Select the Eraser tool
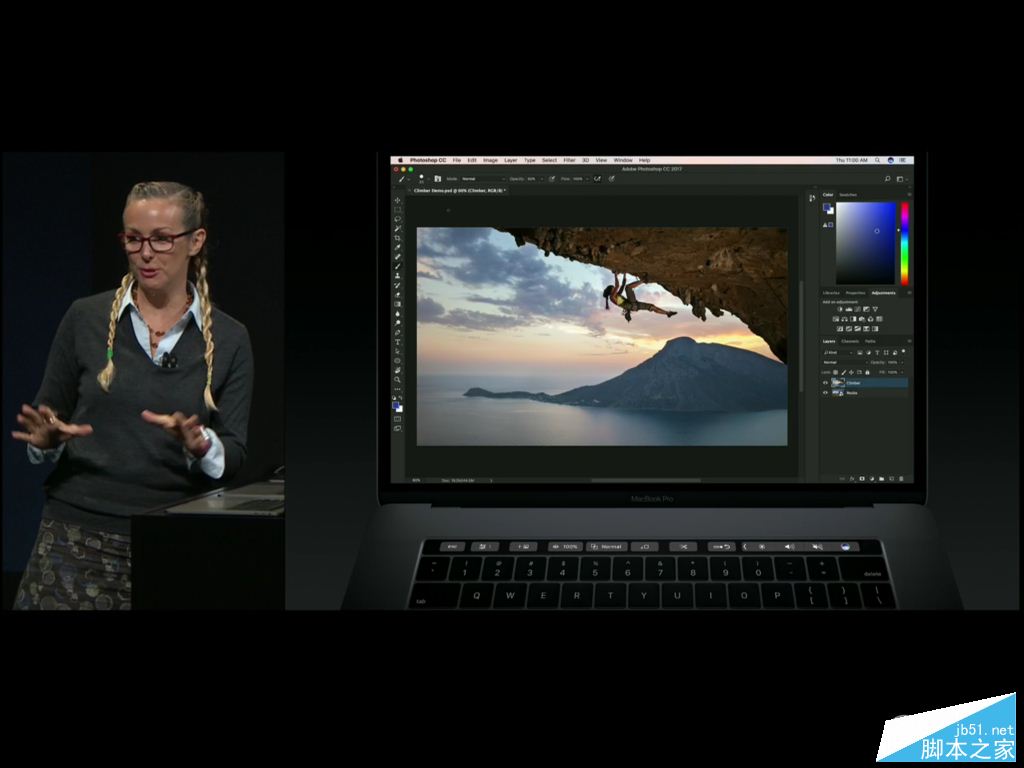This screenshot has height=768, width=1024. point(397,295)
